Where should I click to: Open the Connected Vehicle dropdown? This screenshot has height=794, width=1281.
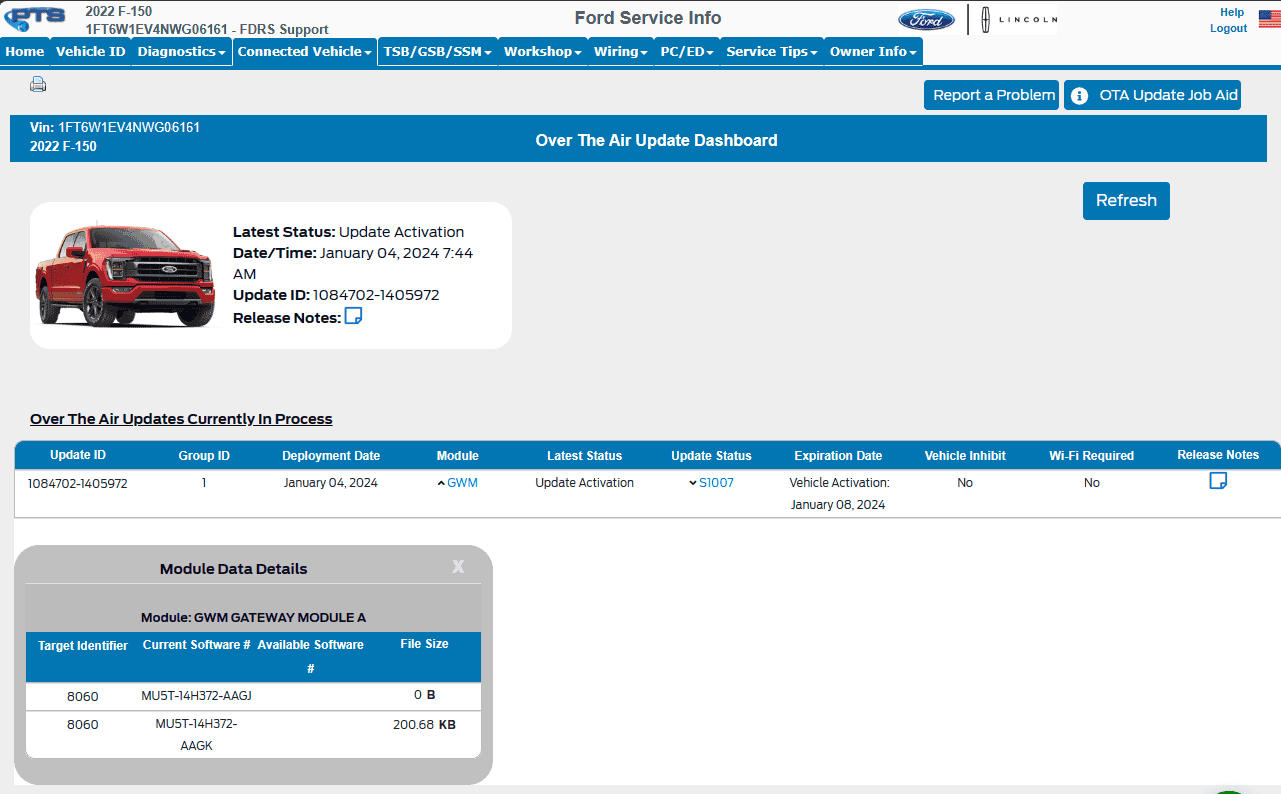pyautogui.click(x=305, y=52)
